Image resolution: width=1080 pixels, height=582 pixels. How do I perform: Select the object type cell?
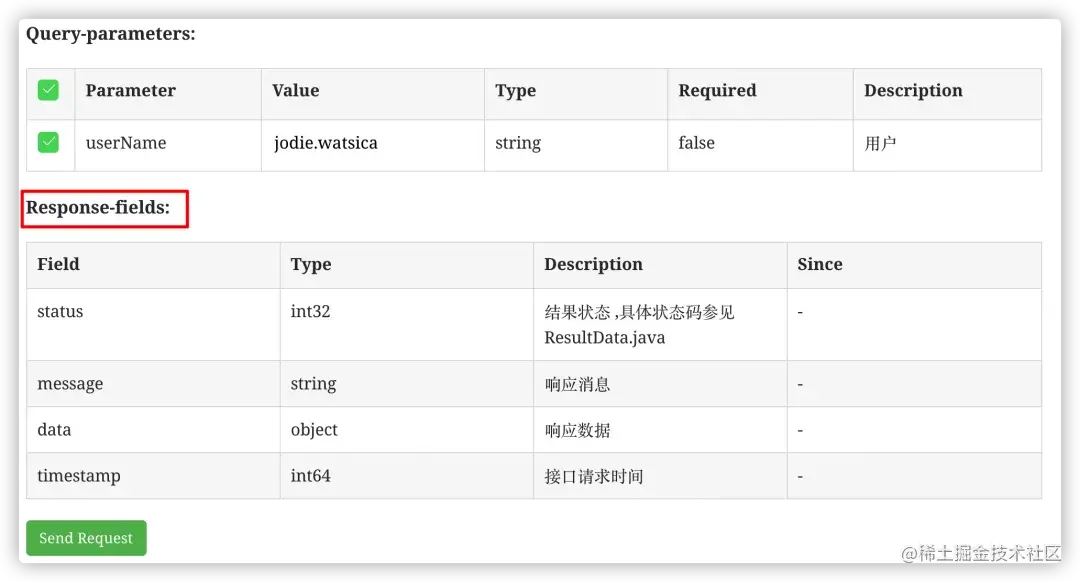point(406,430)
